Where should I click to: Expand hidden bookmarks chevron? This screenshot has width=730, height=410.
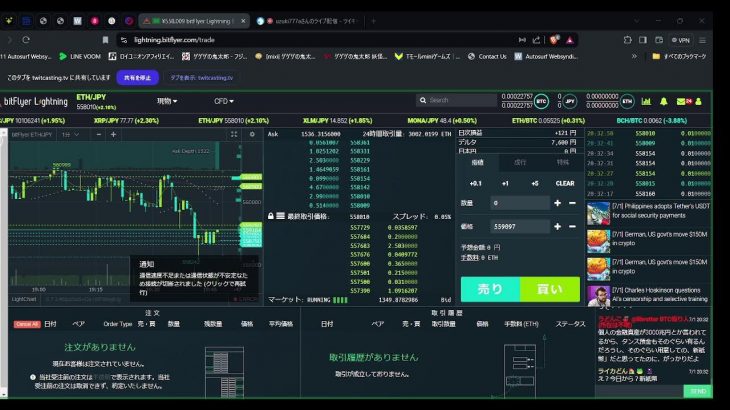tap(634, 56)
